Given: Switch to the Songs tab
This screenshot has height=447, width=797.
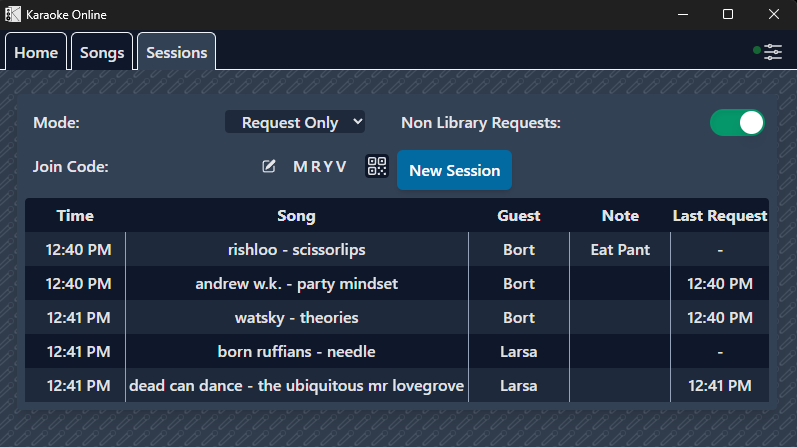Looking at the screenshot, I should pyautogui.click(x=102, y=52).
